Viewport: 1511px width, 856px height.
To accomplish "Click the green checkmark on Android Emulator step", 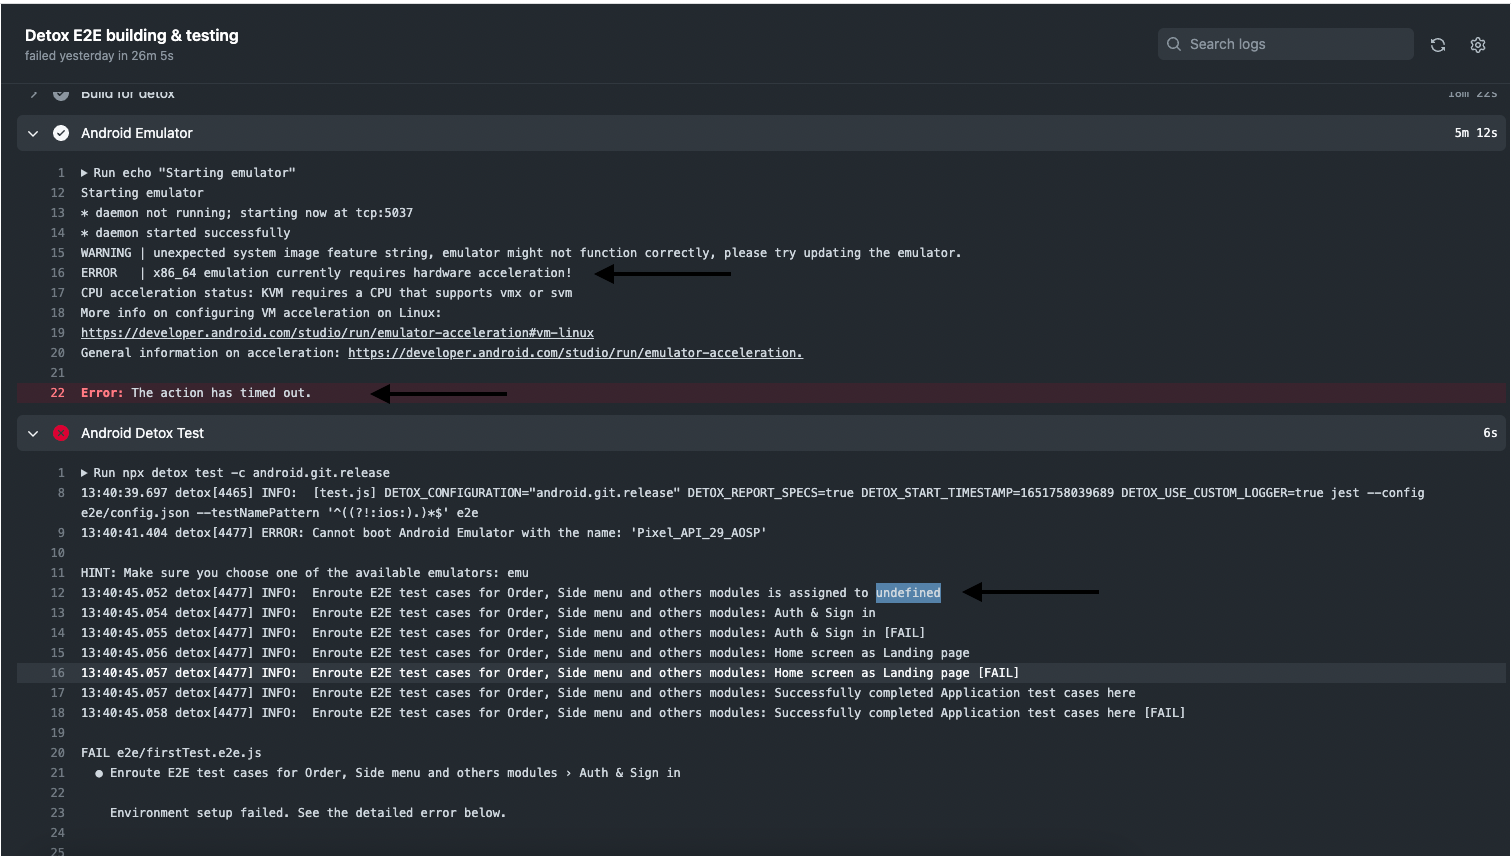I will (x=61, y=132).
